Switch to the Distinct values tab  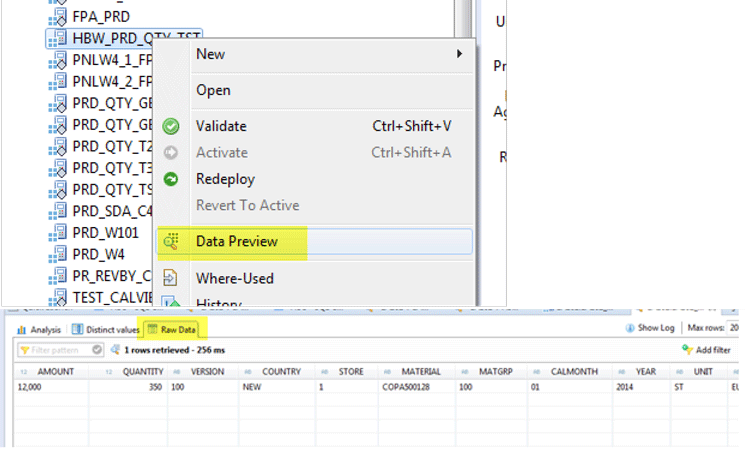105,330
